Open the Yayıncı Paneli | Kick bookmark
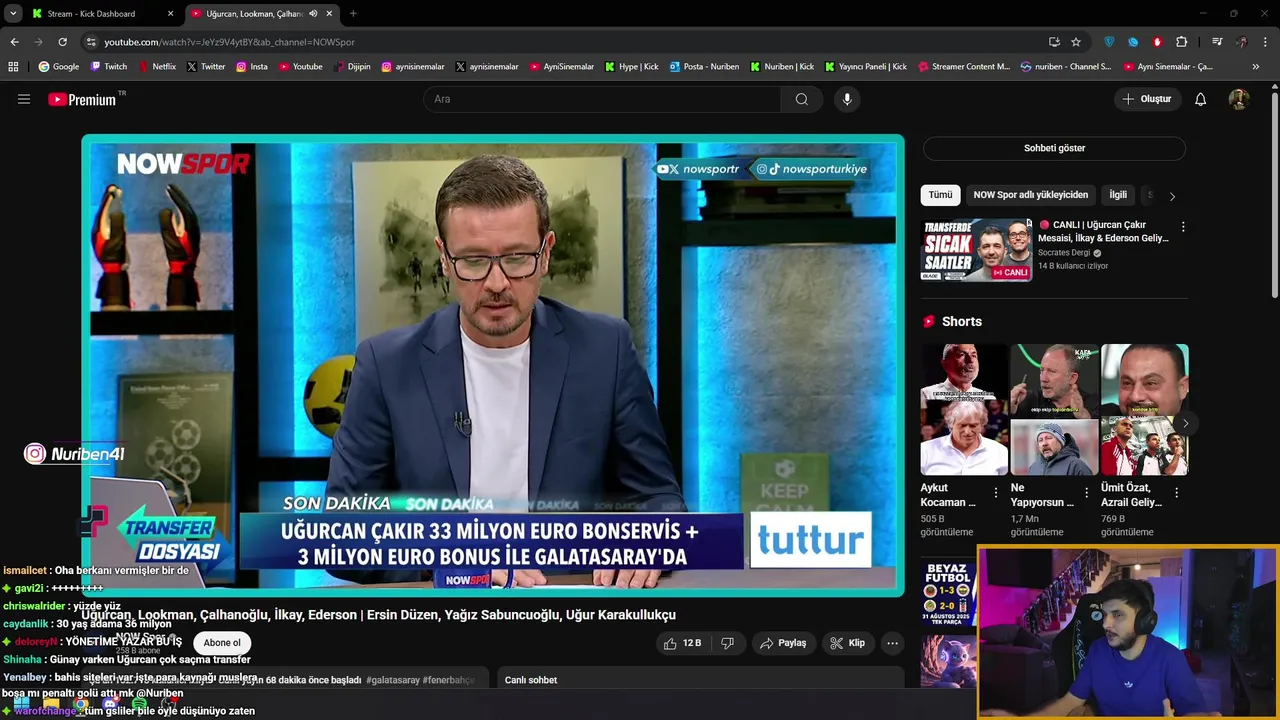 866,67
